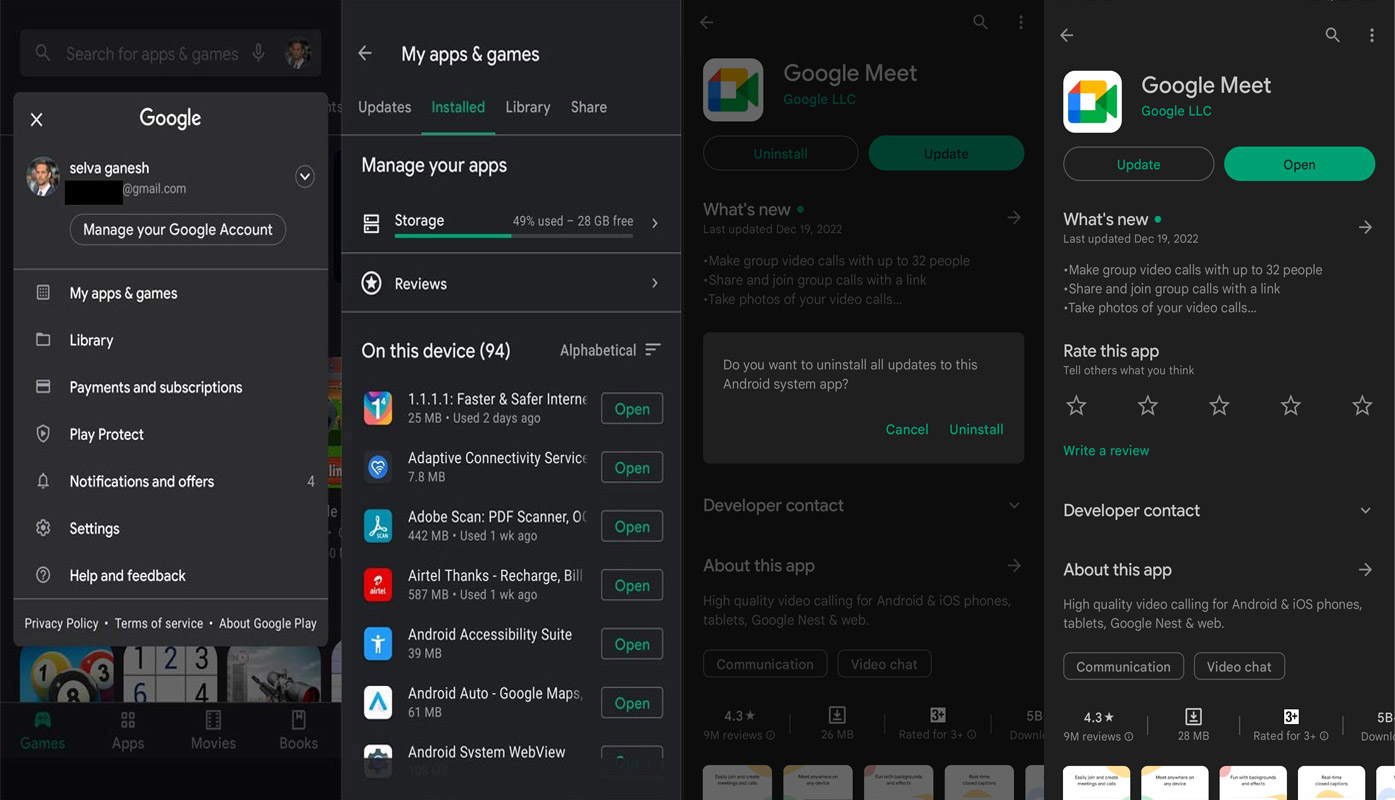Open Terms of service link
The height and width of the screenshot is (800, 1395).
click(158, 623)
